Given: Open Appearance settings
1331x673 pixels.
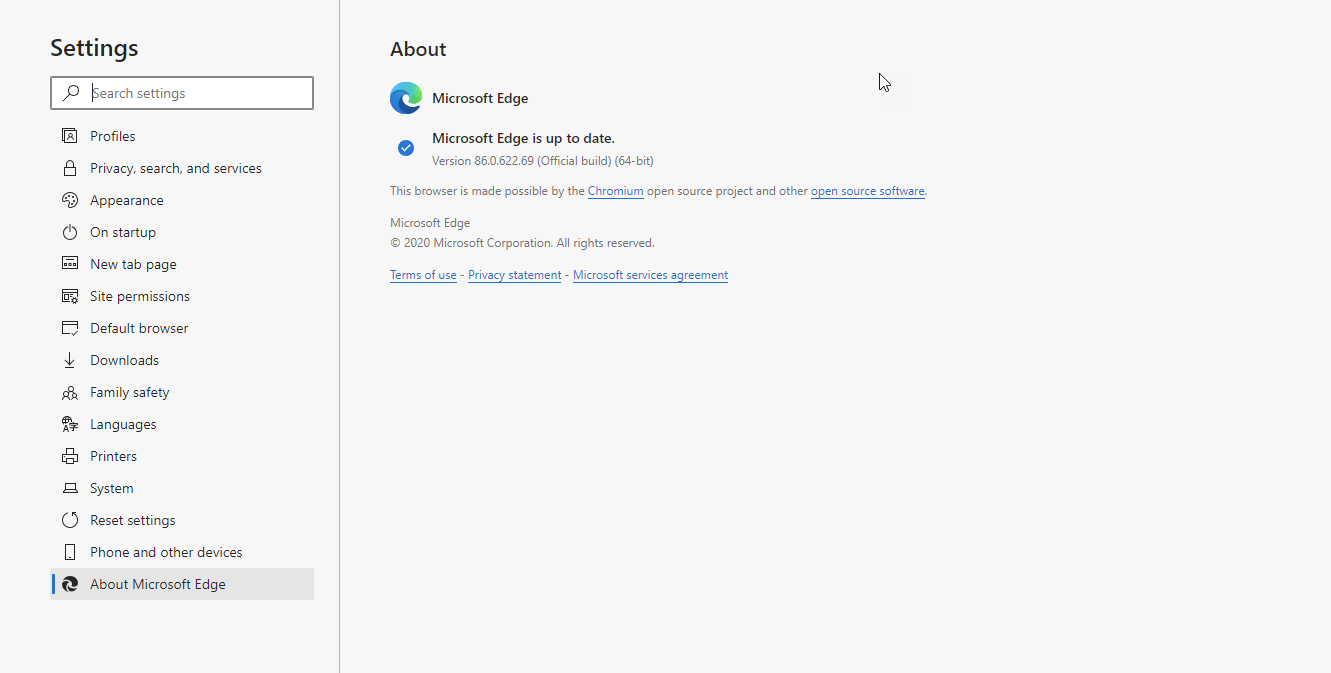Looking at the screenshot, I should 182,200.
